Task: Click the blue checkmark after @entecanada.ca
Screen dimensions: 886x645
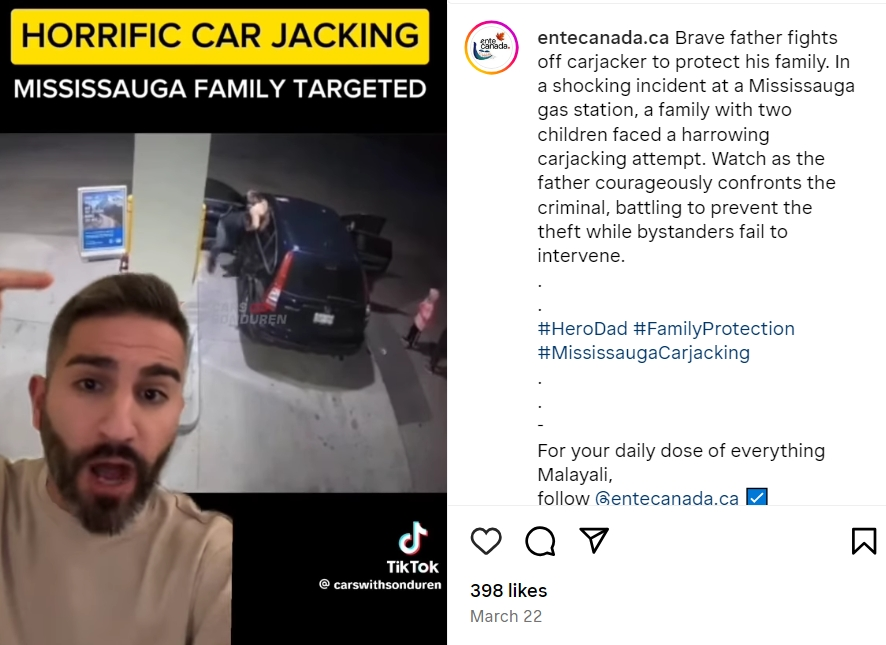Action: click(757, 497)
